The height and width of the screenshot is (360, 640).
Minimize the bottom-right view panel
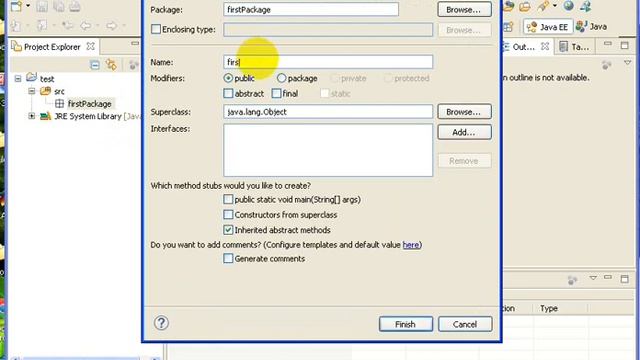pos(608,277)
